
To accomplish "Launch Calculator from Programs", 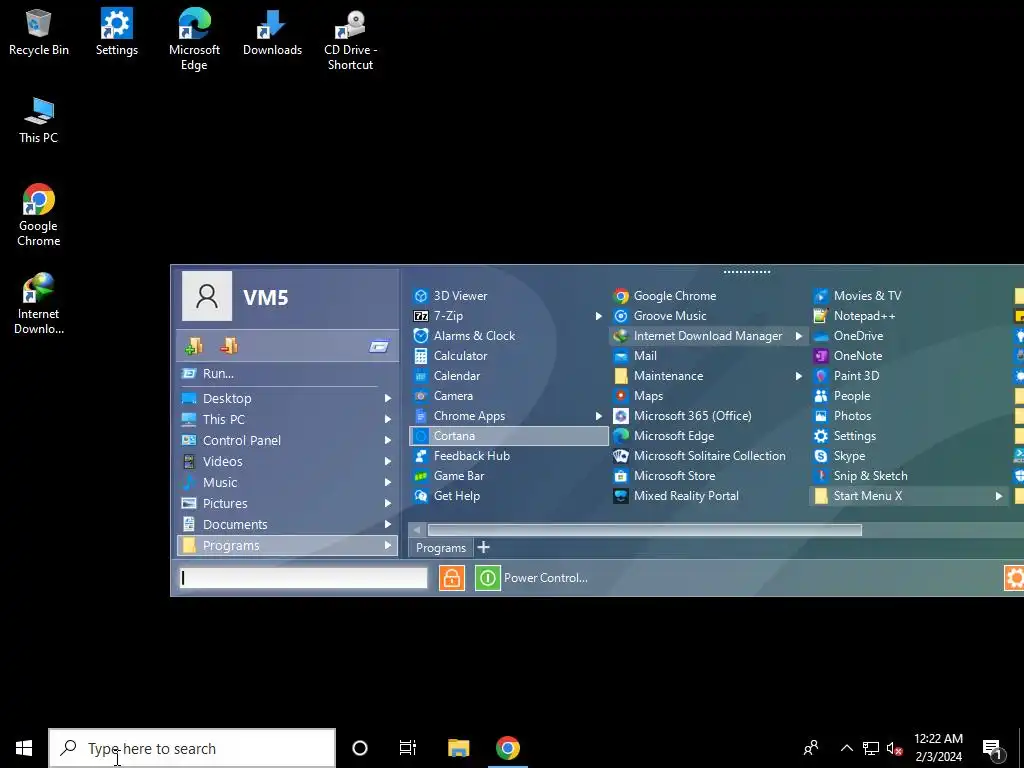I will coord(509,356).
